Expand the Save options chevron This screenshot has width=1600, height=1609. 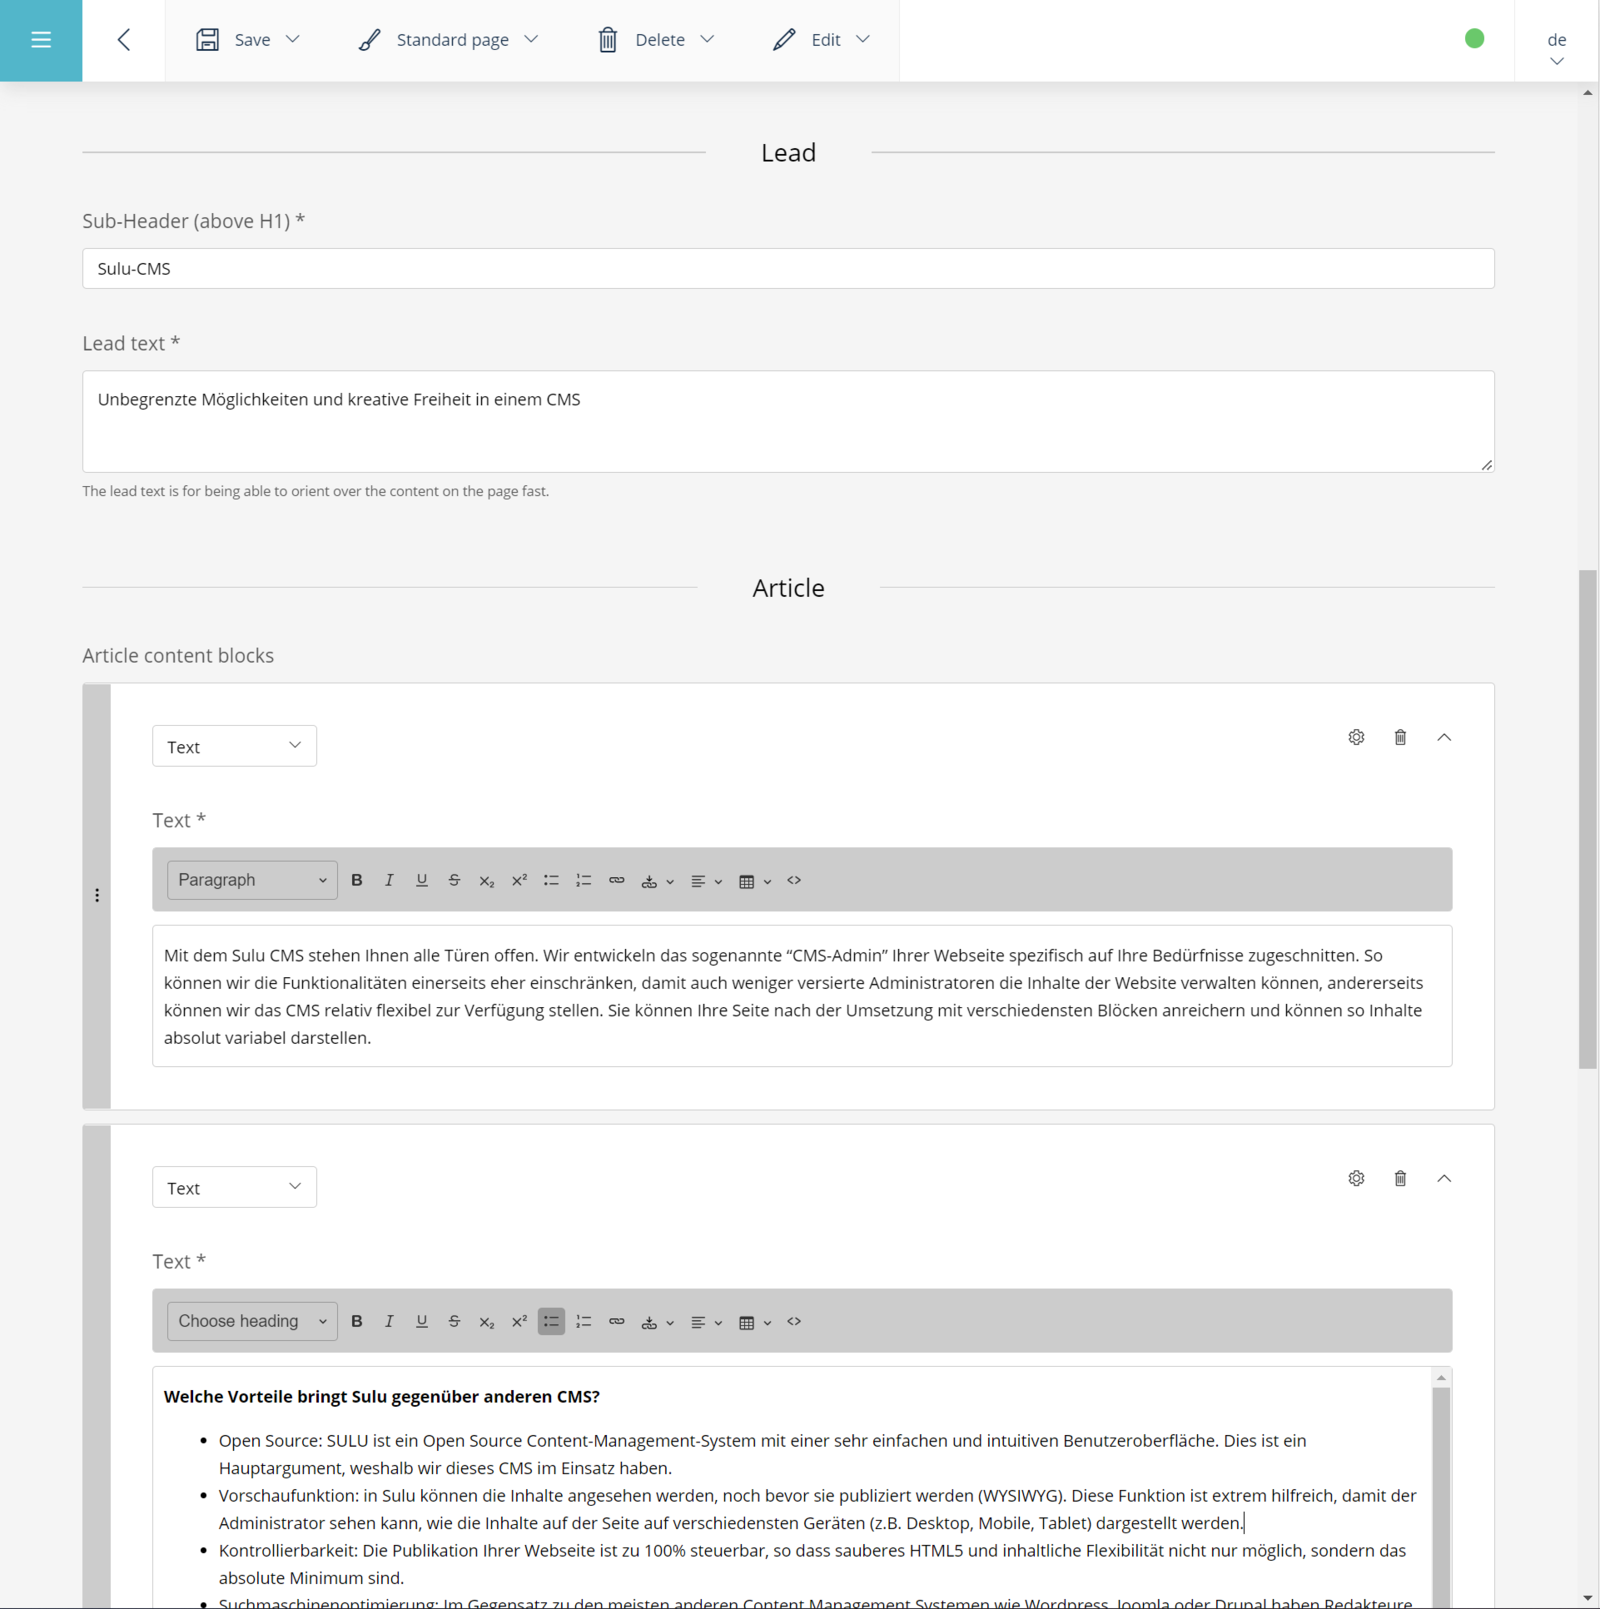293,39
